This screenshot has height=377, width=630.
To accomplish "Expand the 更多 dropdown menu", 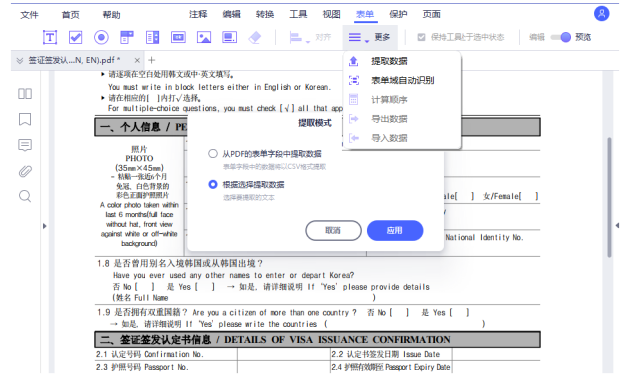I will (370, 37).
